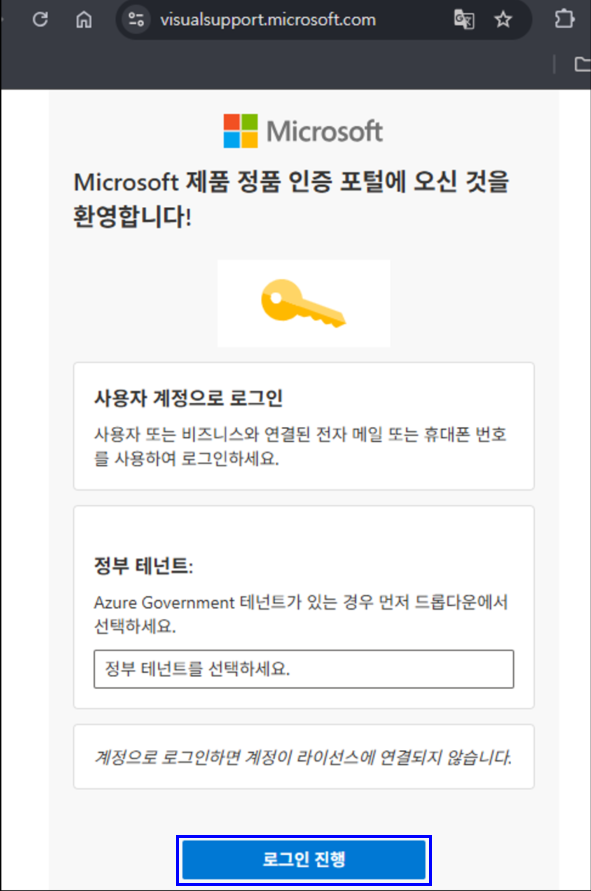Open the browser extensions puzzle icon
The height and width of the screenshot is (891, 591).
[x=565, y=18]
